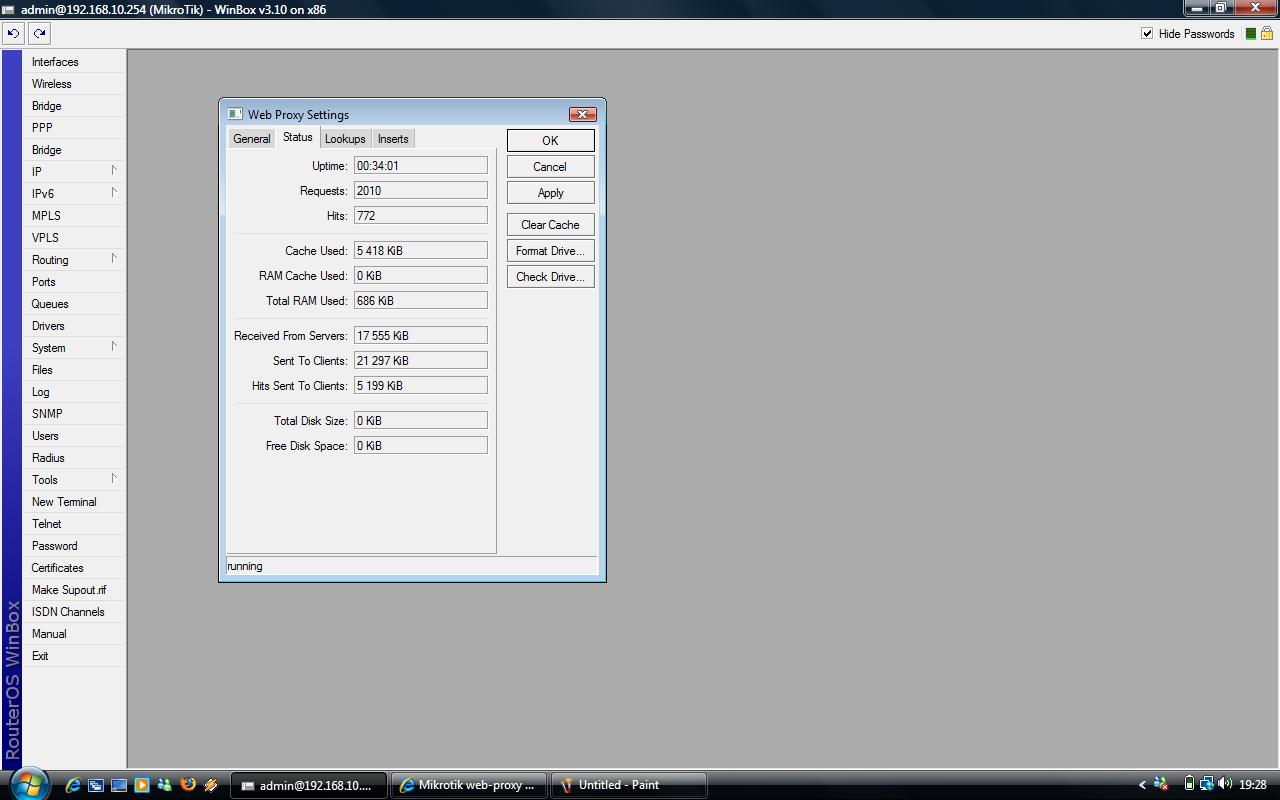The height and width of the screenshot is (800, 1280).
Task: Open New Terminal from the sidebar
Action: [x=74, y=502]
